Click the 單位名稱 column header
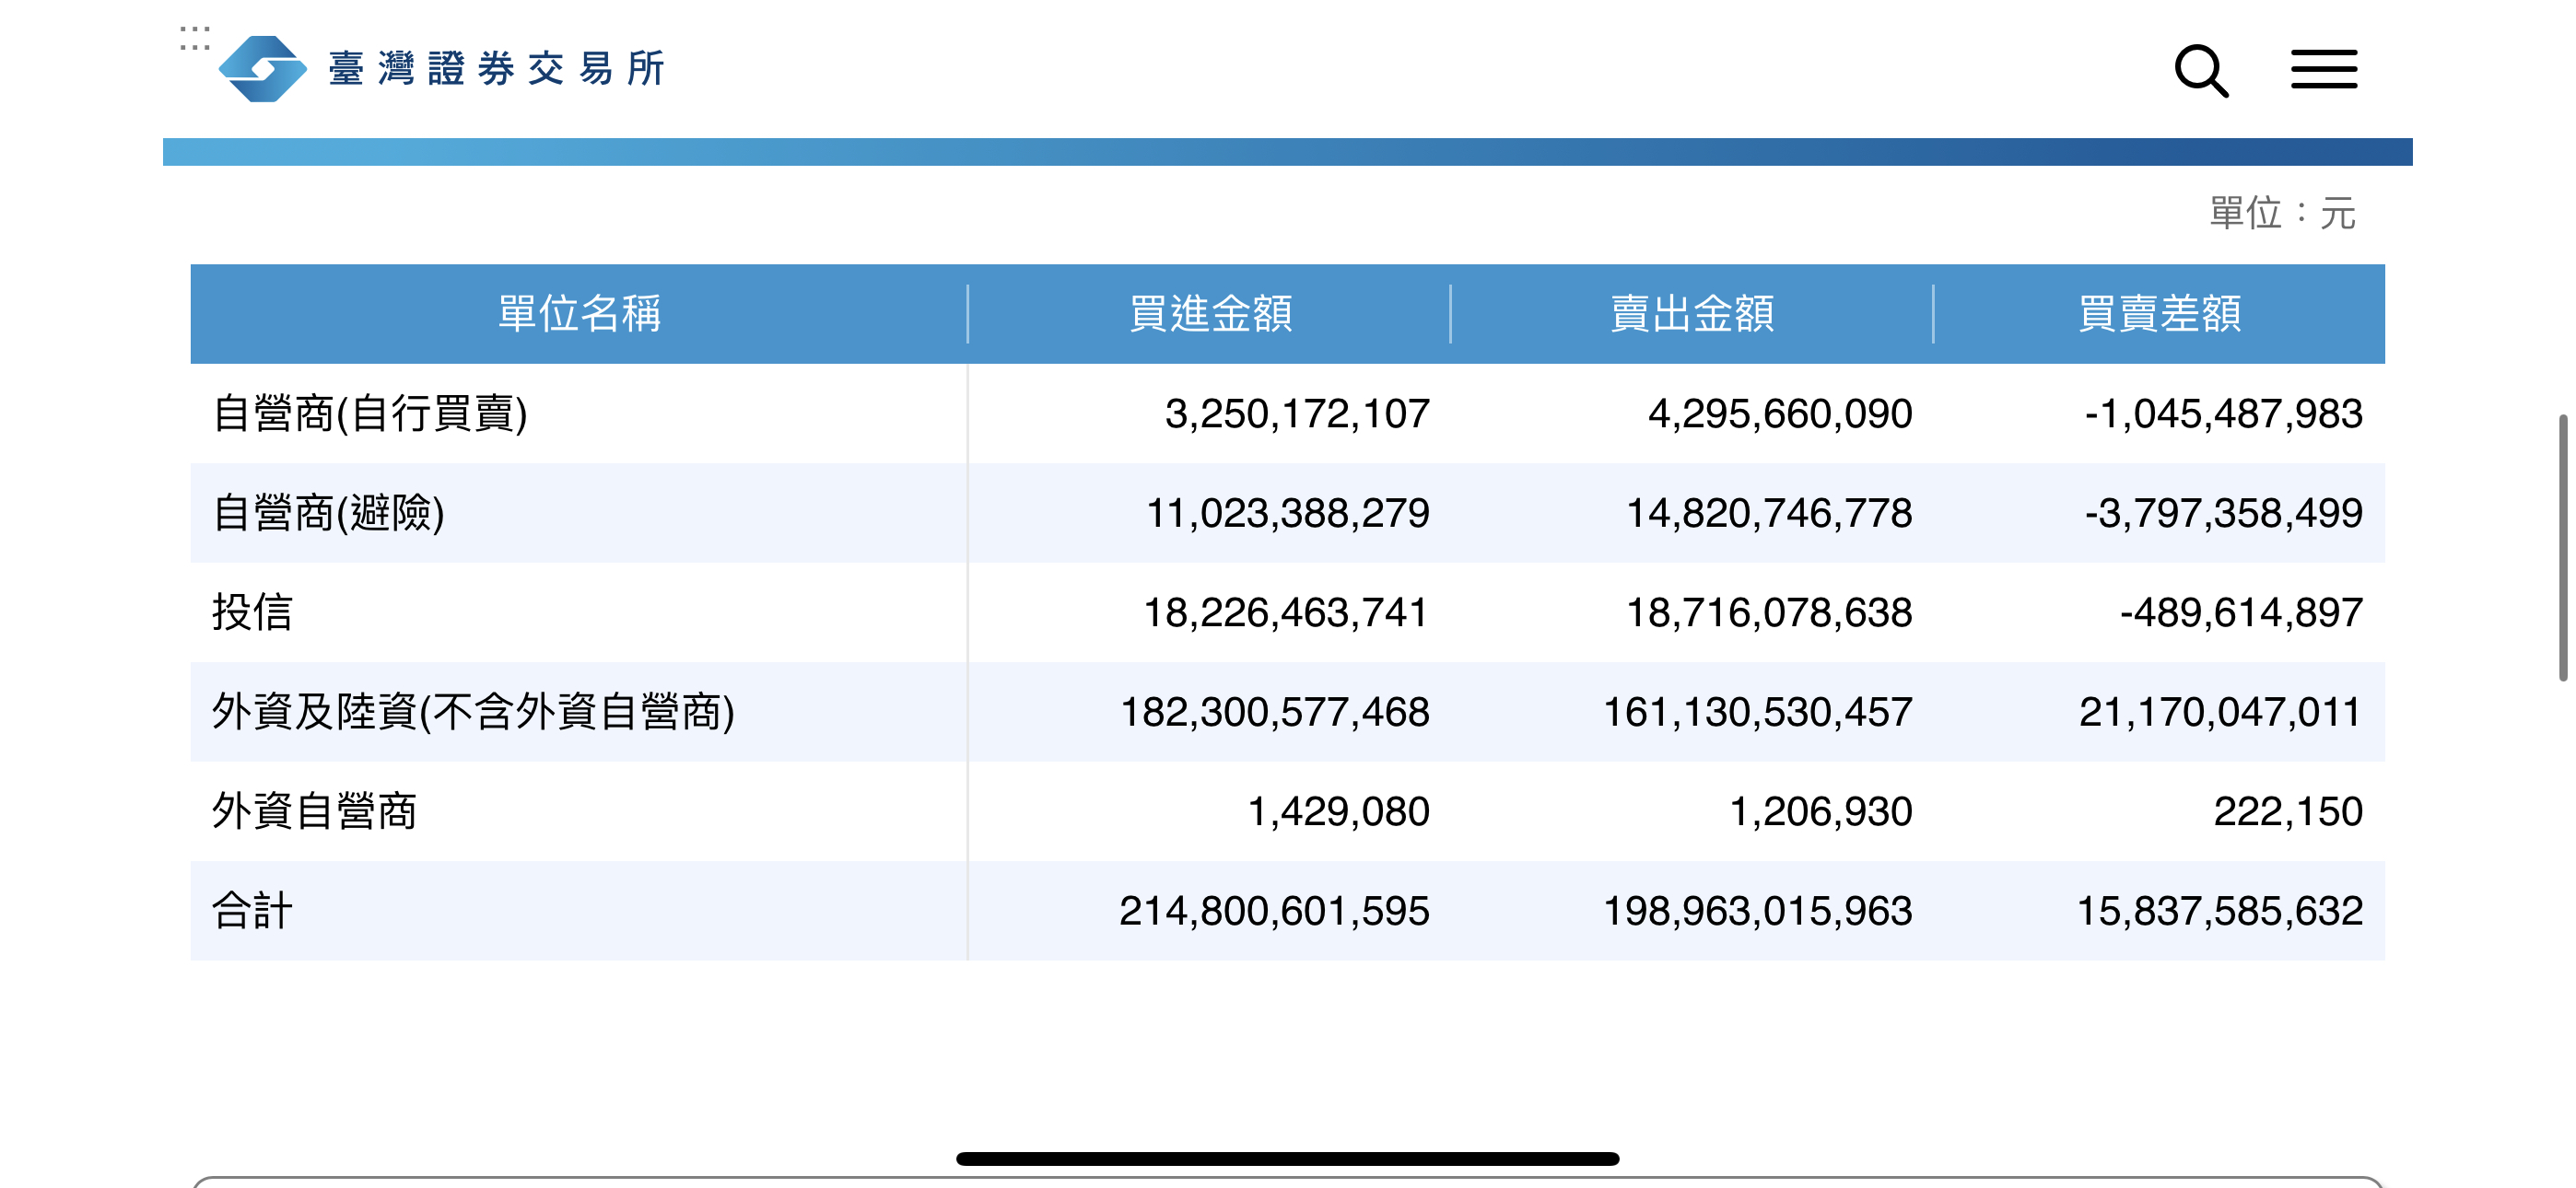 [579, 314]
